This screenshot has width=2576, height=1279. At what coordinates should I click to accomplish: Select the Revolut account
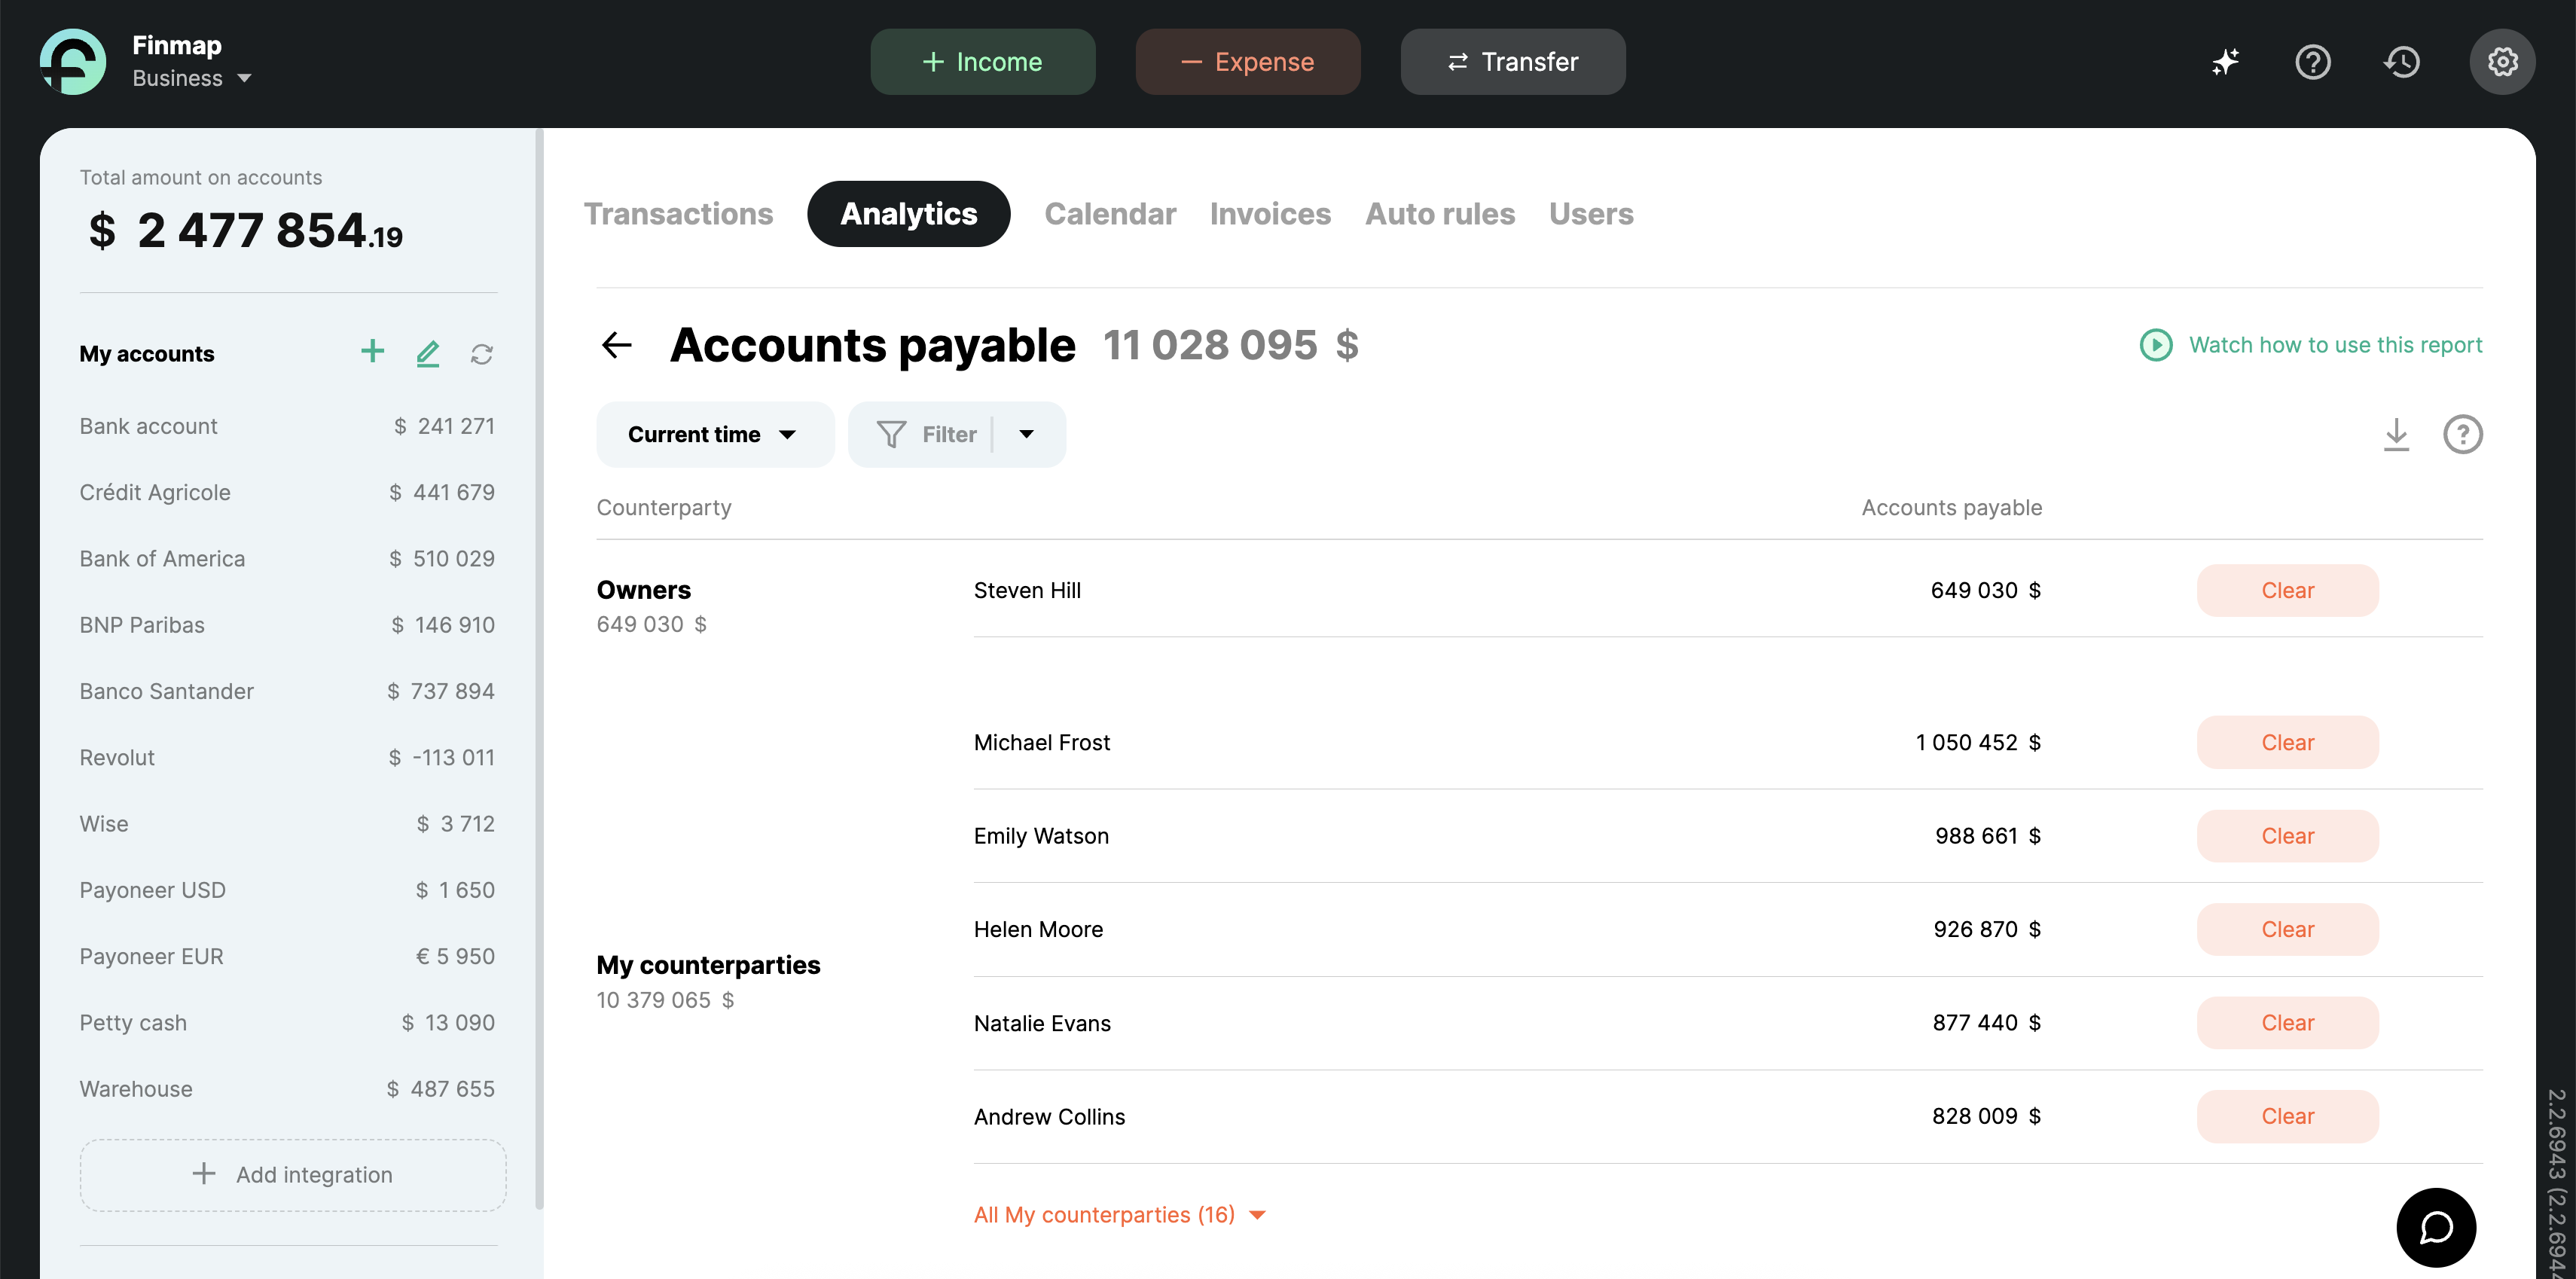tap(287, 757)
